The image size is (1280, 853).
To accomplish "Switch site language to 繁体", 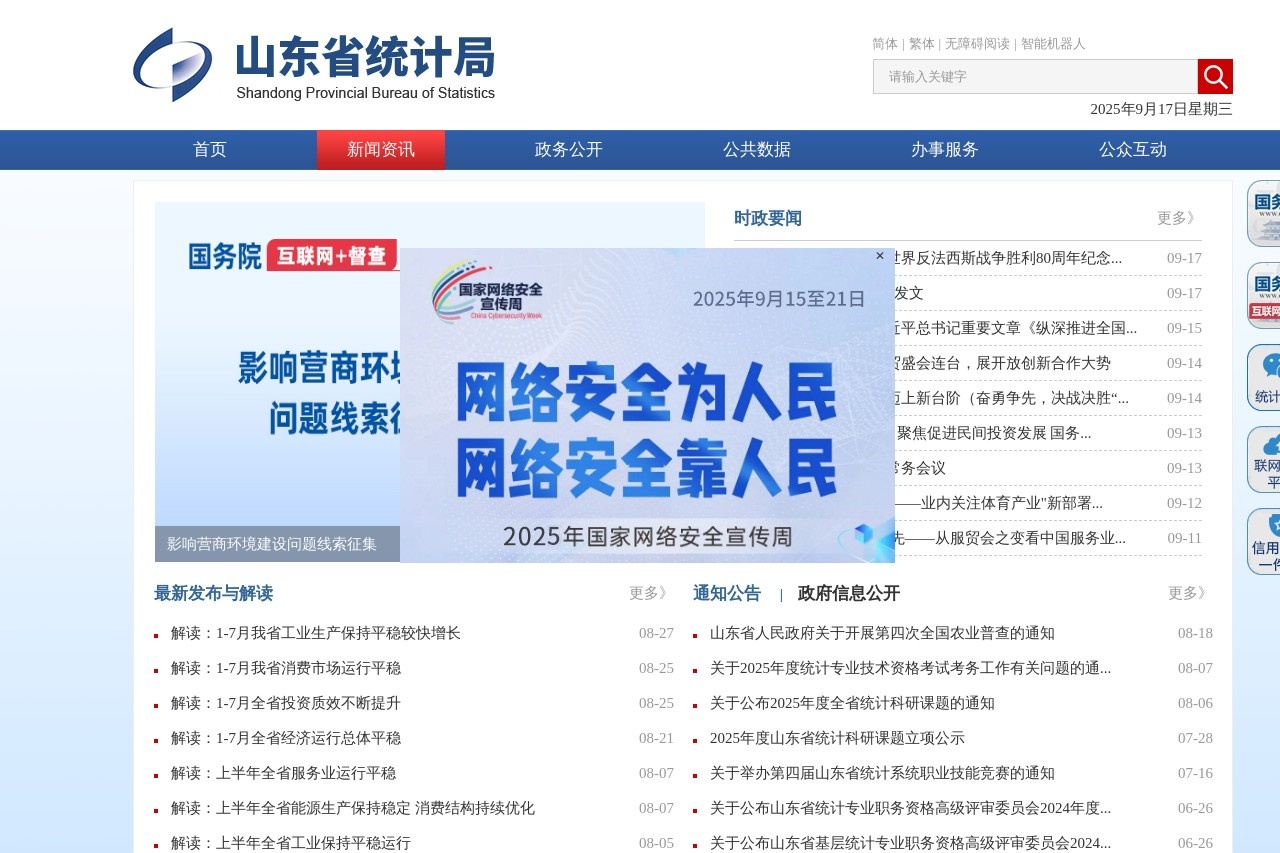I will point(920,44).
